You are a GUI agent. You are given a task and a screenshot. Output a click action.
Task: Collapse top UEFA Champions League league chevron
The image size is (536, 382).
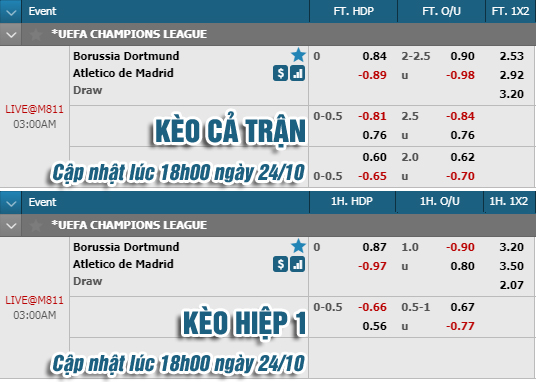point(11,35)
